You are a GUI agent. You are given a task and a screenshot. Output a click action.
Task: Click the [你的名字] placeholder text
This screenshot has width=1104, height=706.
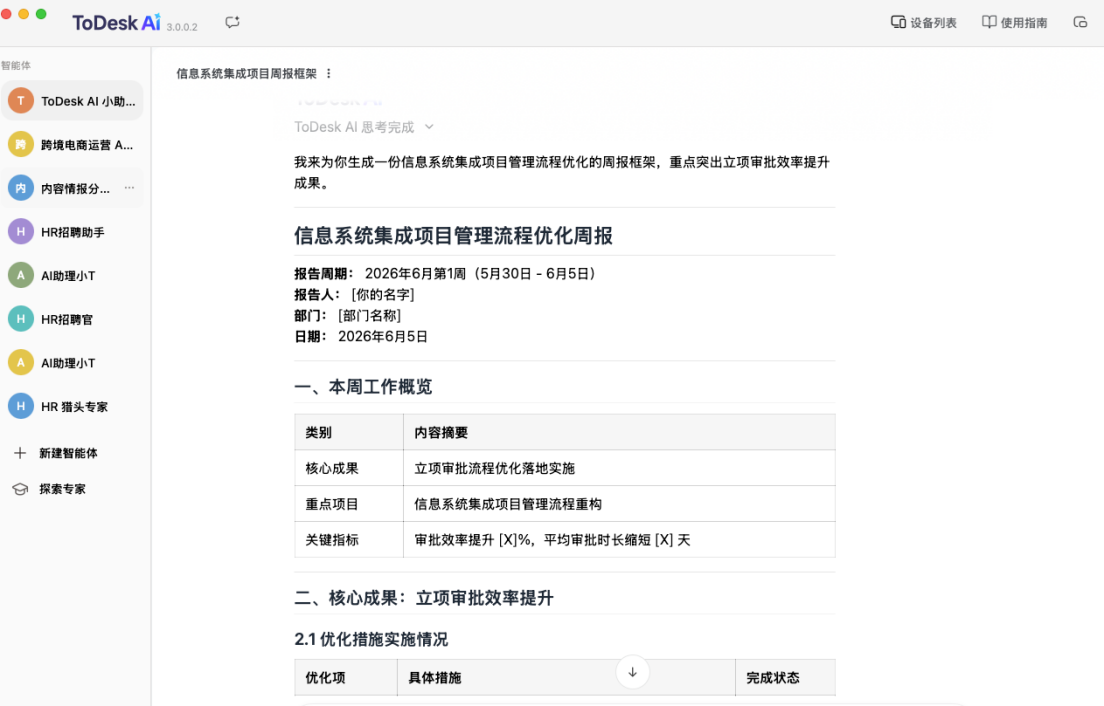(382, 295)
